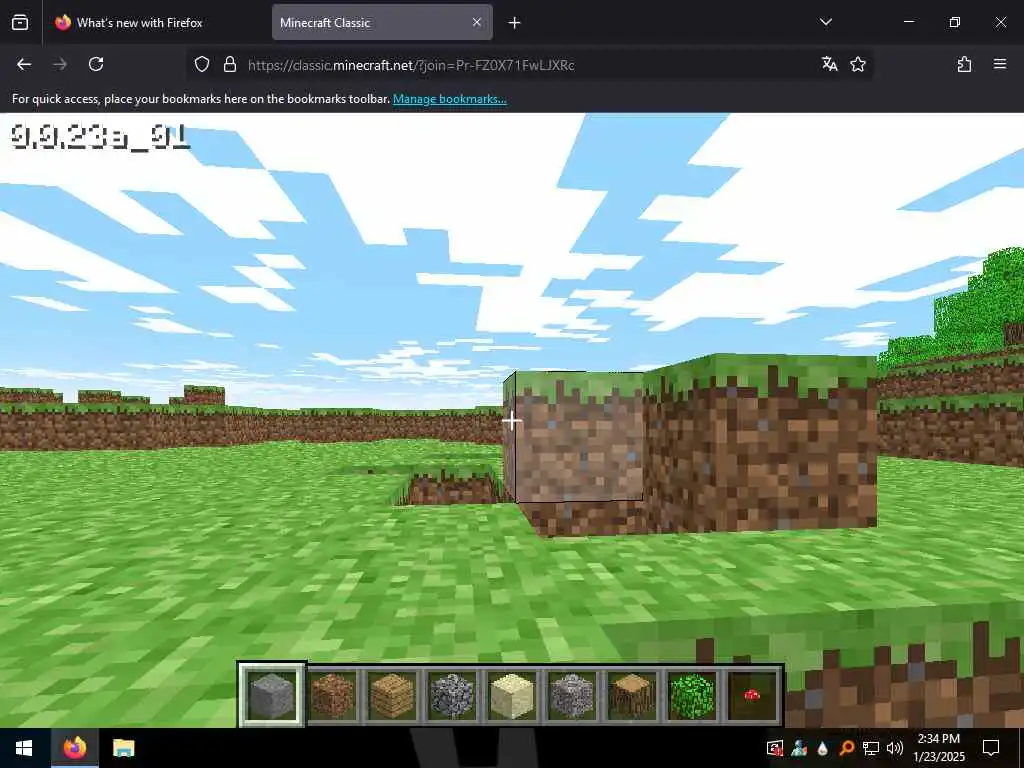Click the highlighted grass block face
1024x768 pixels.
tap(579, 436)
